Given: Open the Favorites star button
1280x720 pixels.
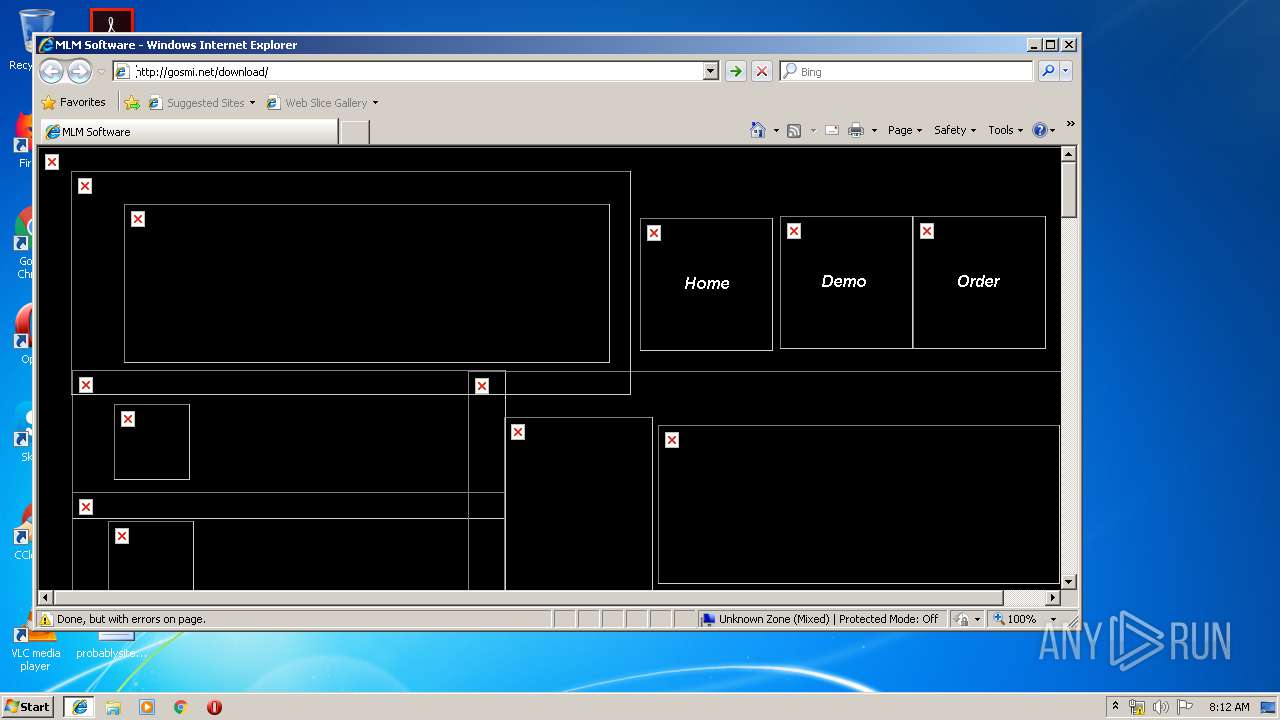Looking at the screenshot, I should click(73, 102).
